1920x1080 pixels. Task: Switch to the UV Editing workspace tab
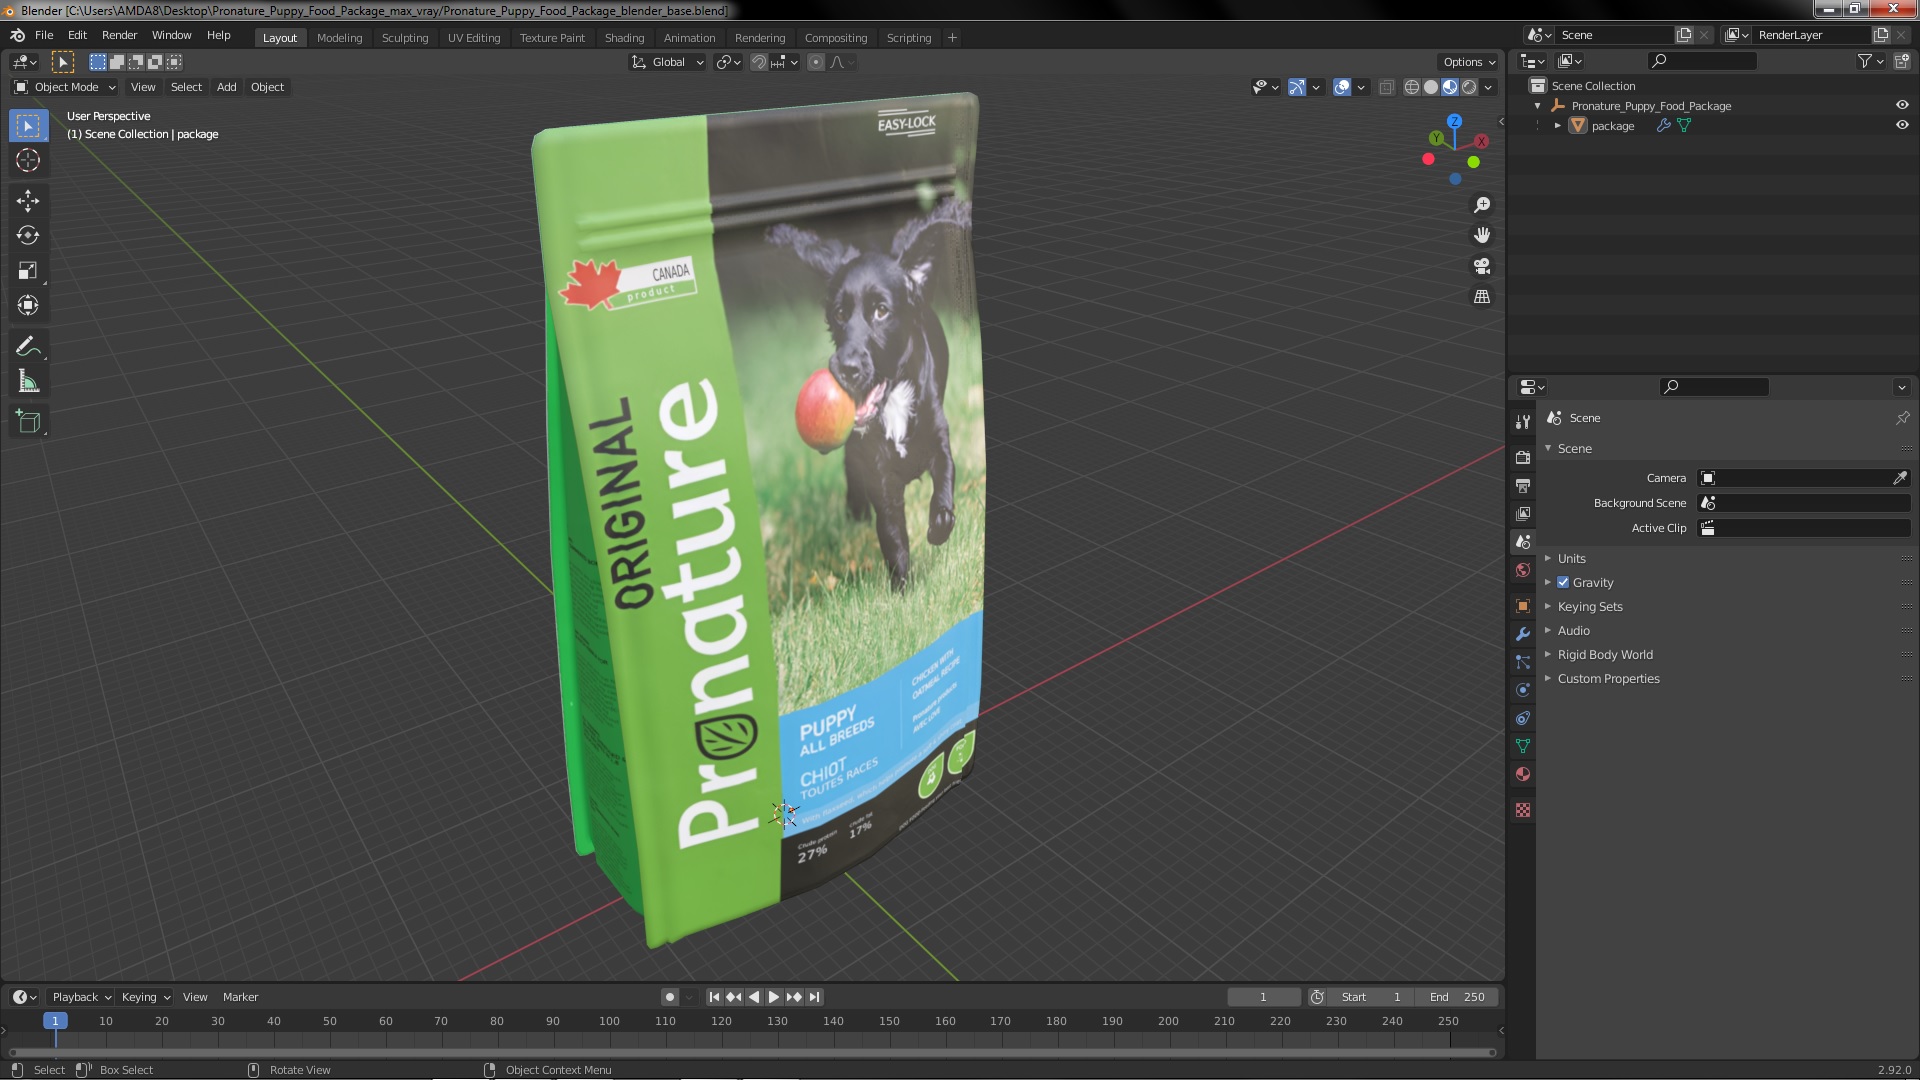[474, 38]
